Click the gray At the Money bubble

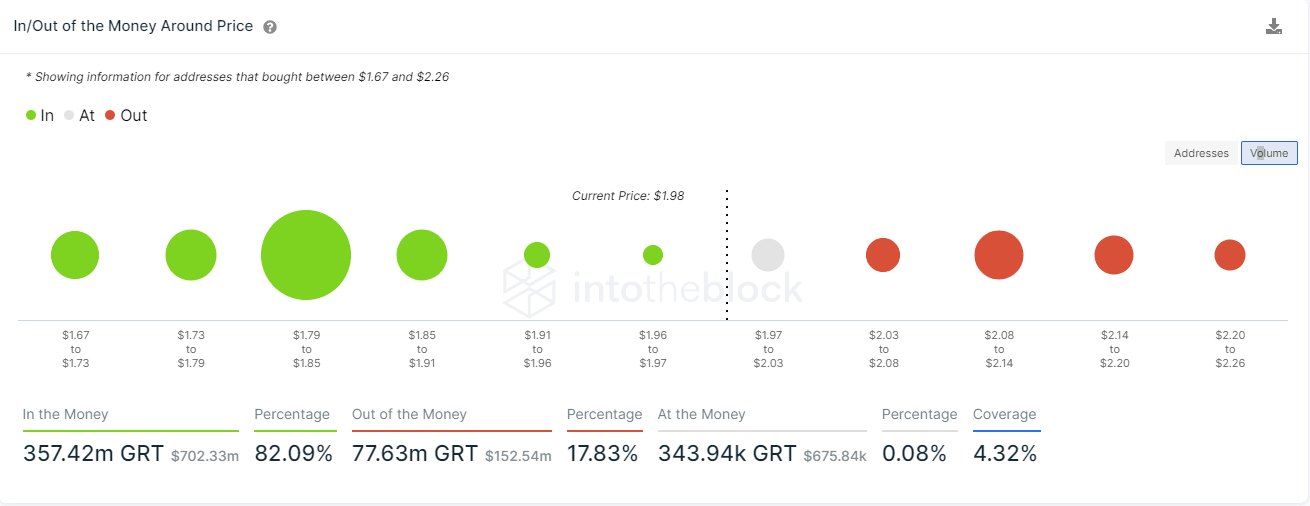[x=768, y=255]
